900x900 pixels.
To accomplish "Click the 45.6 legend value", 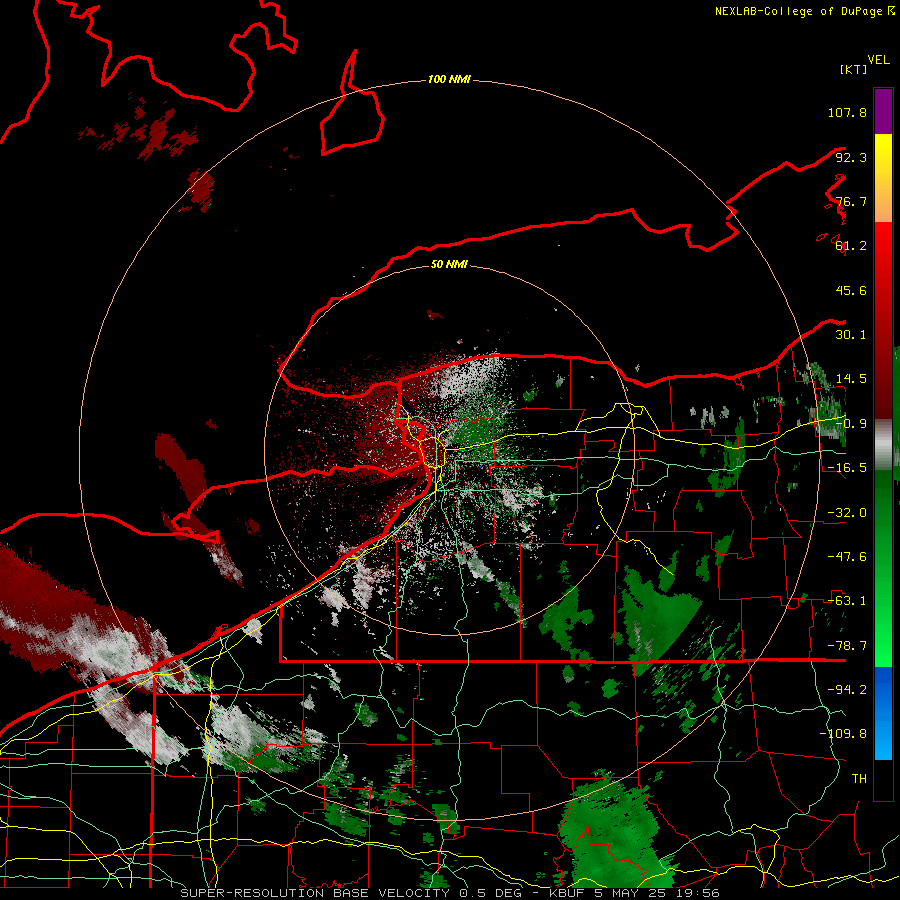I will point(851,290).
